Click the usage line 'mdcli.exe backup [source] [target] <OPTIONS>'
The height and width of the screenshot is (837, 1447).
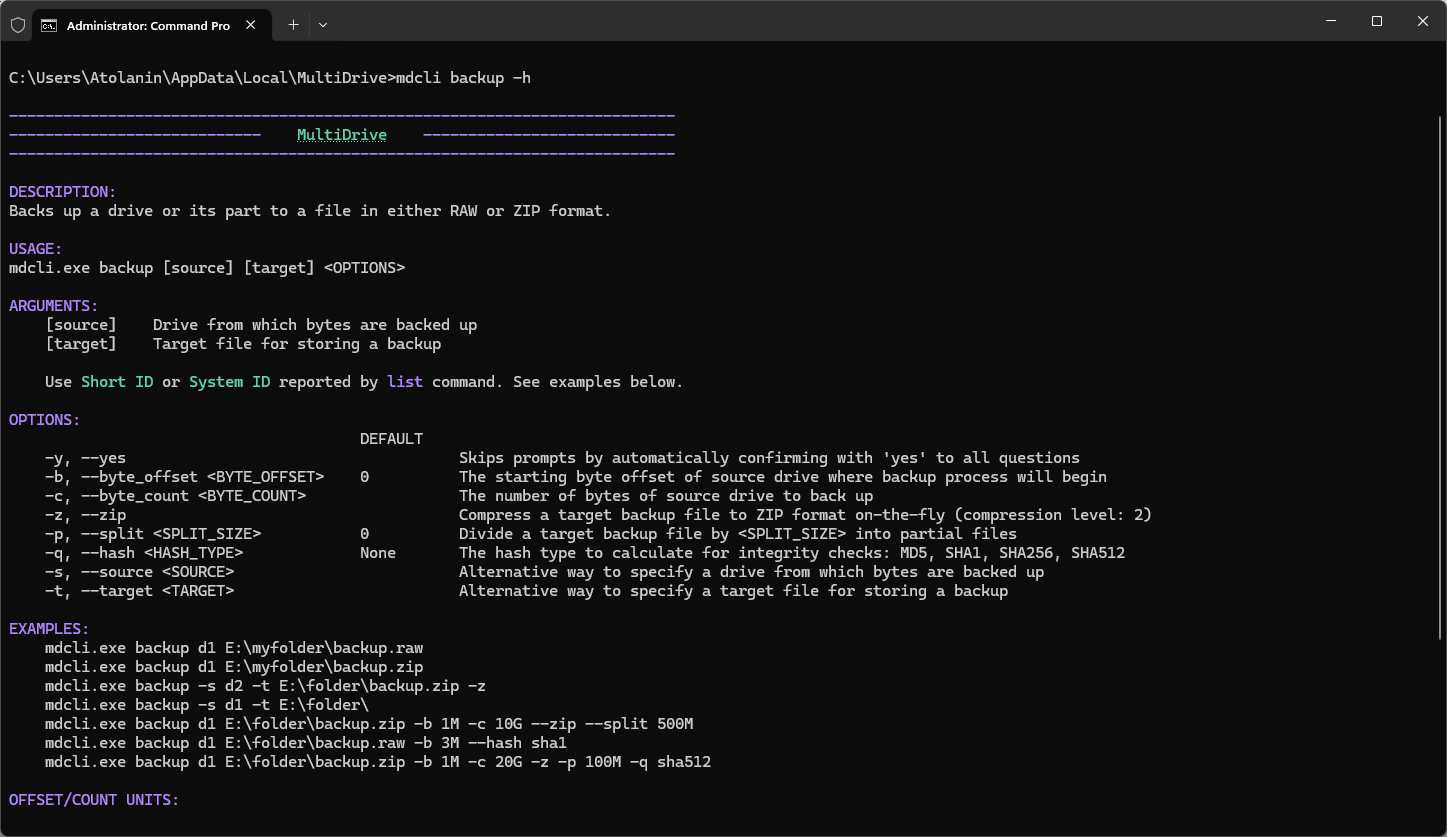pos(207,268)
